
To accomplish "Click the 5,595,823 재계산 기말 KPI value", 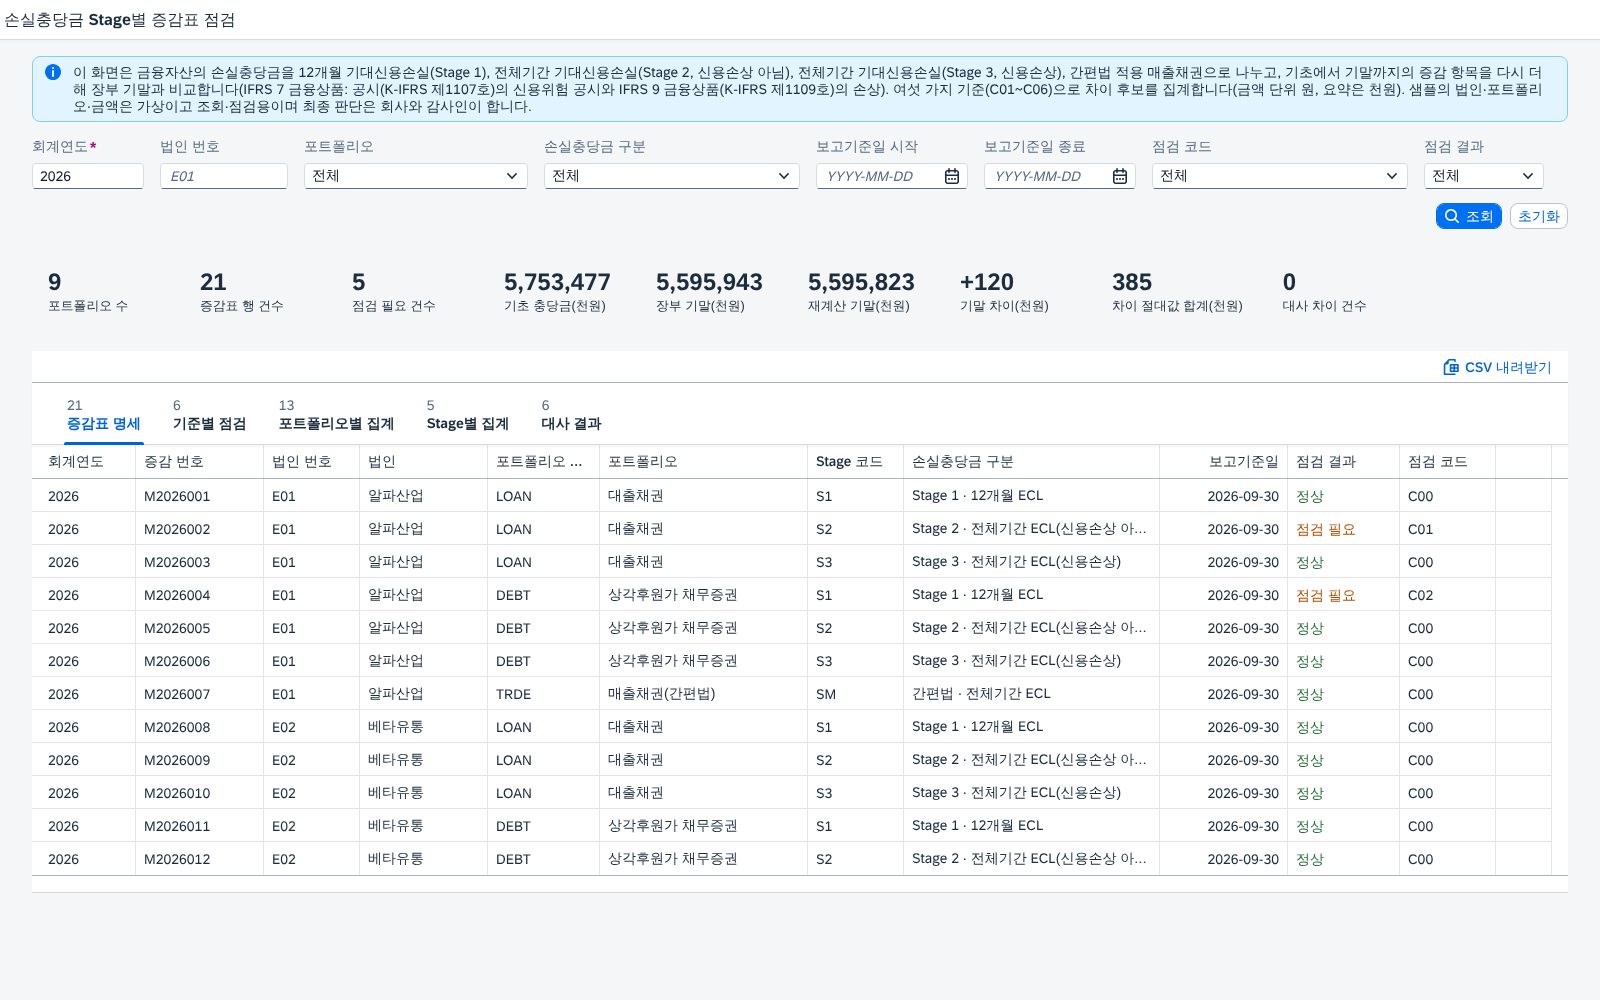I will click(861, 282).
